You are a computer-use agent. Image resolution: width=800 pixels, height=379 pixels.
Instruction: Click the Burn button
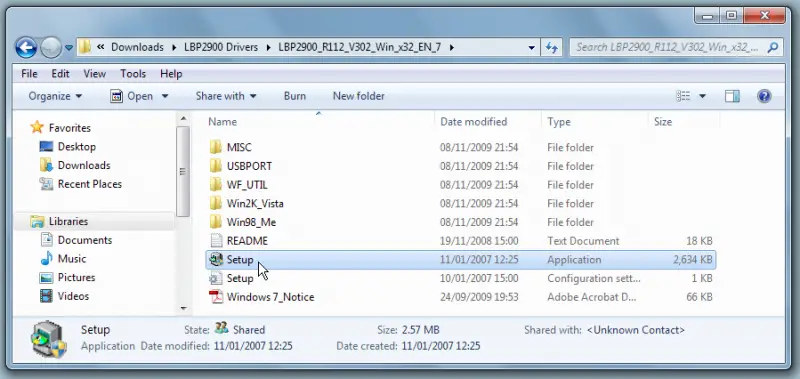295,96
